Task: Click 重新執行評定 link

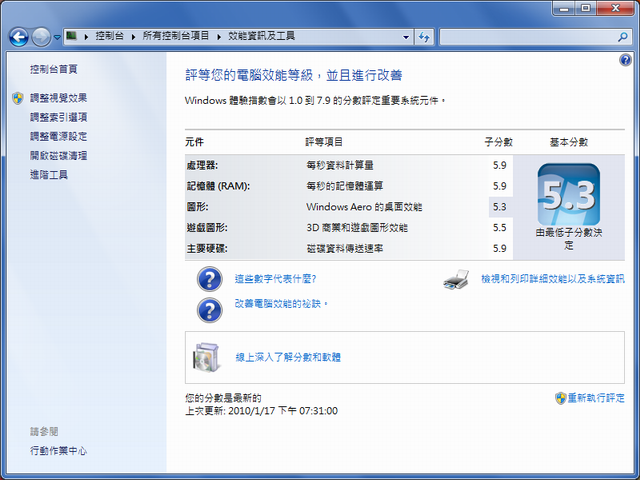Action: 596,398
